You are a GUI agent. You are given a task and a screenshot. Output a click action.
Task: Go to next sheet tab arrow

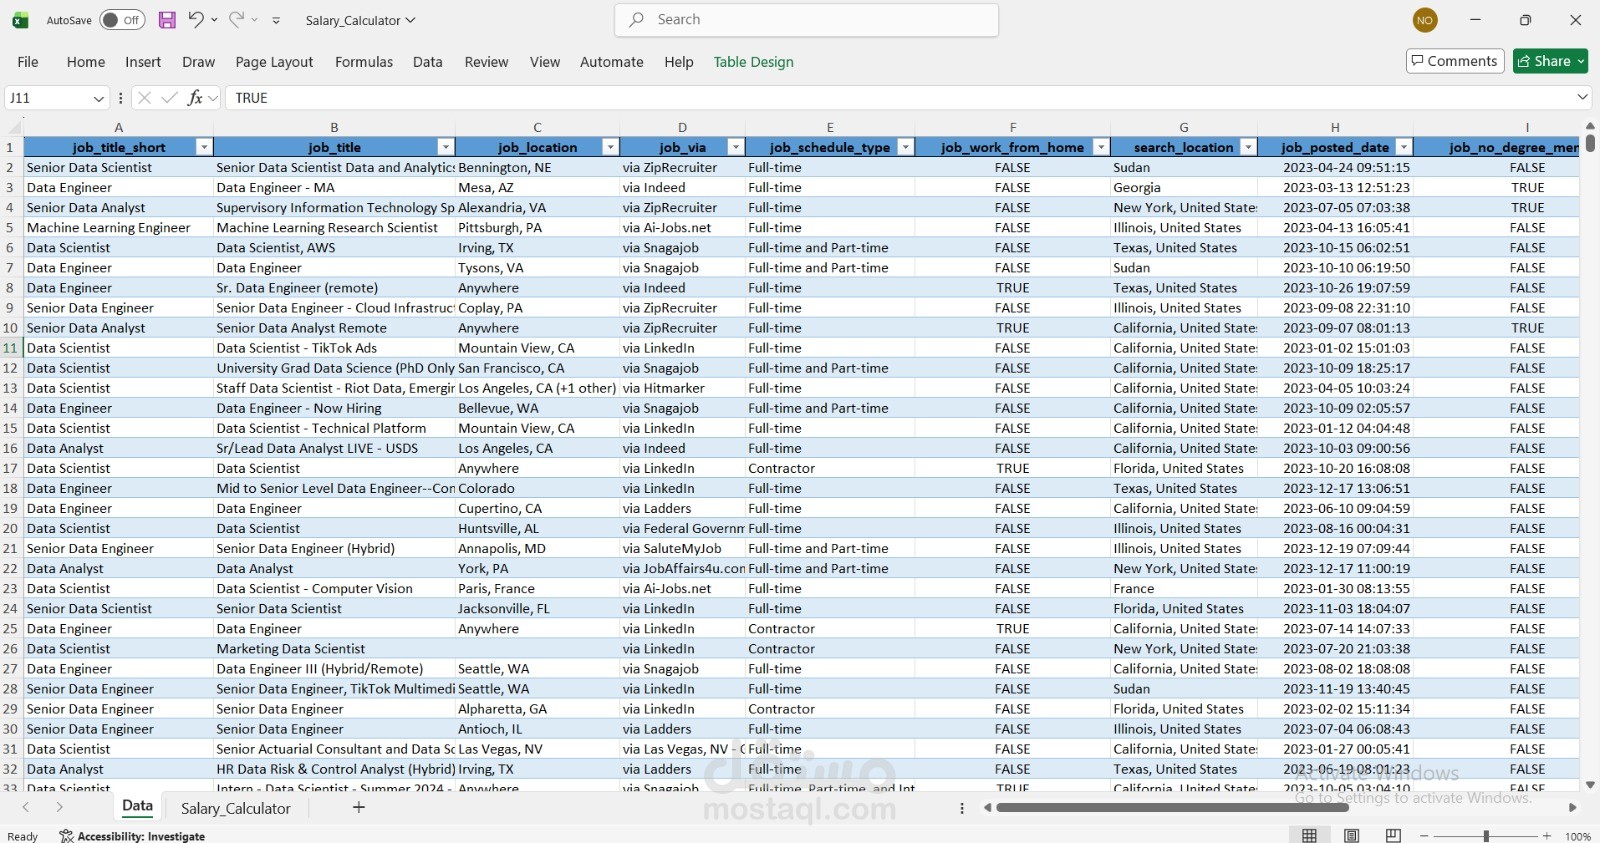[x=60, y=807]
